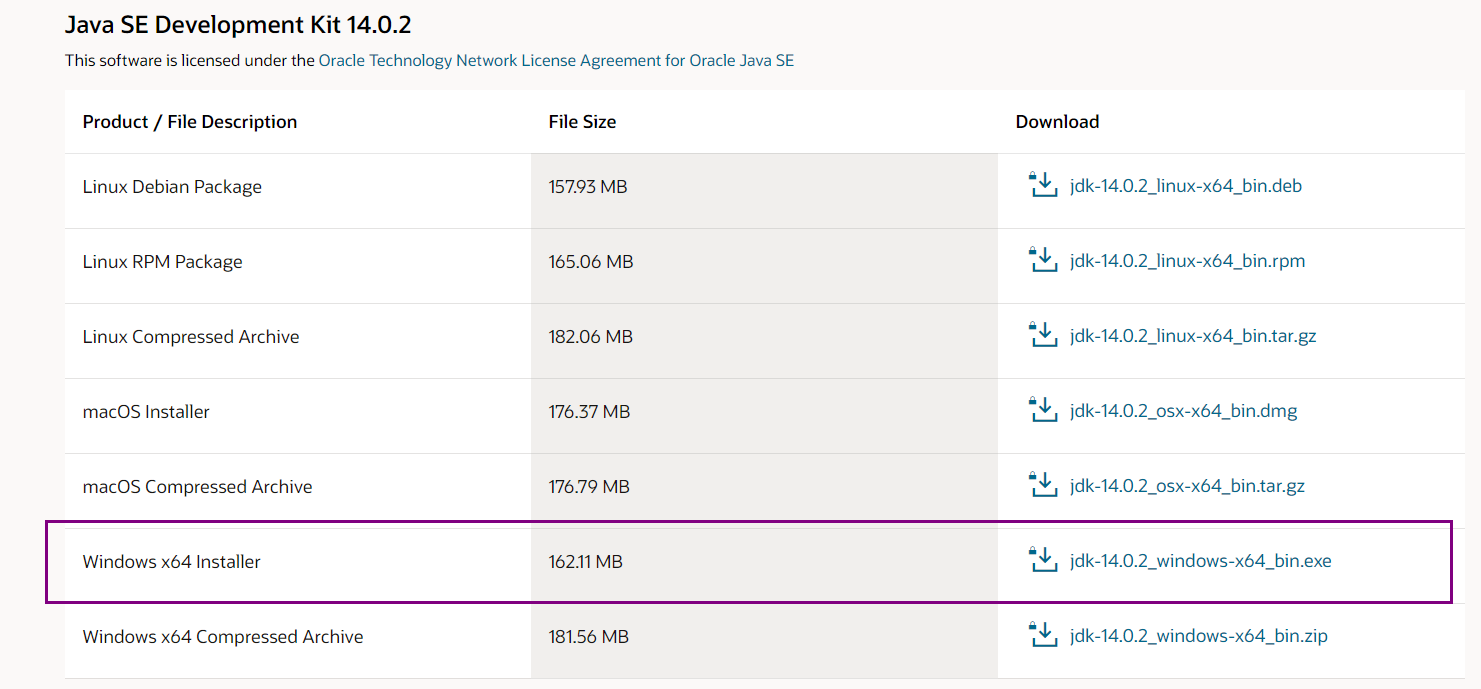Click the Java SE Development Kit 14.0.2 heading
This screenshot has width=1481, height=689.
[238, 24]
